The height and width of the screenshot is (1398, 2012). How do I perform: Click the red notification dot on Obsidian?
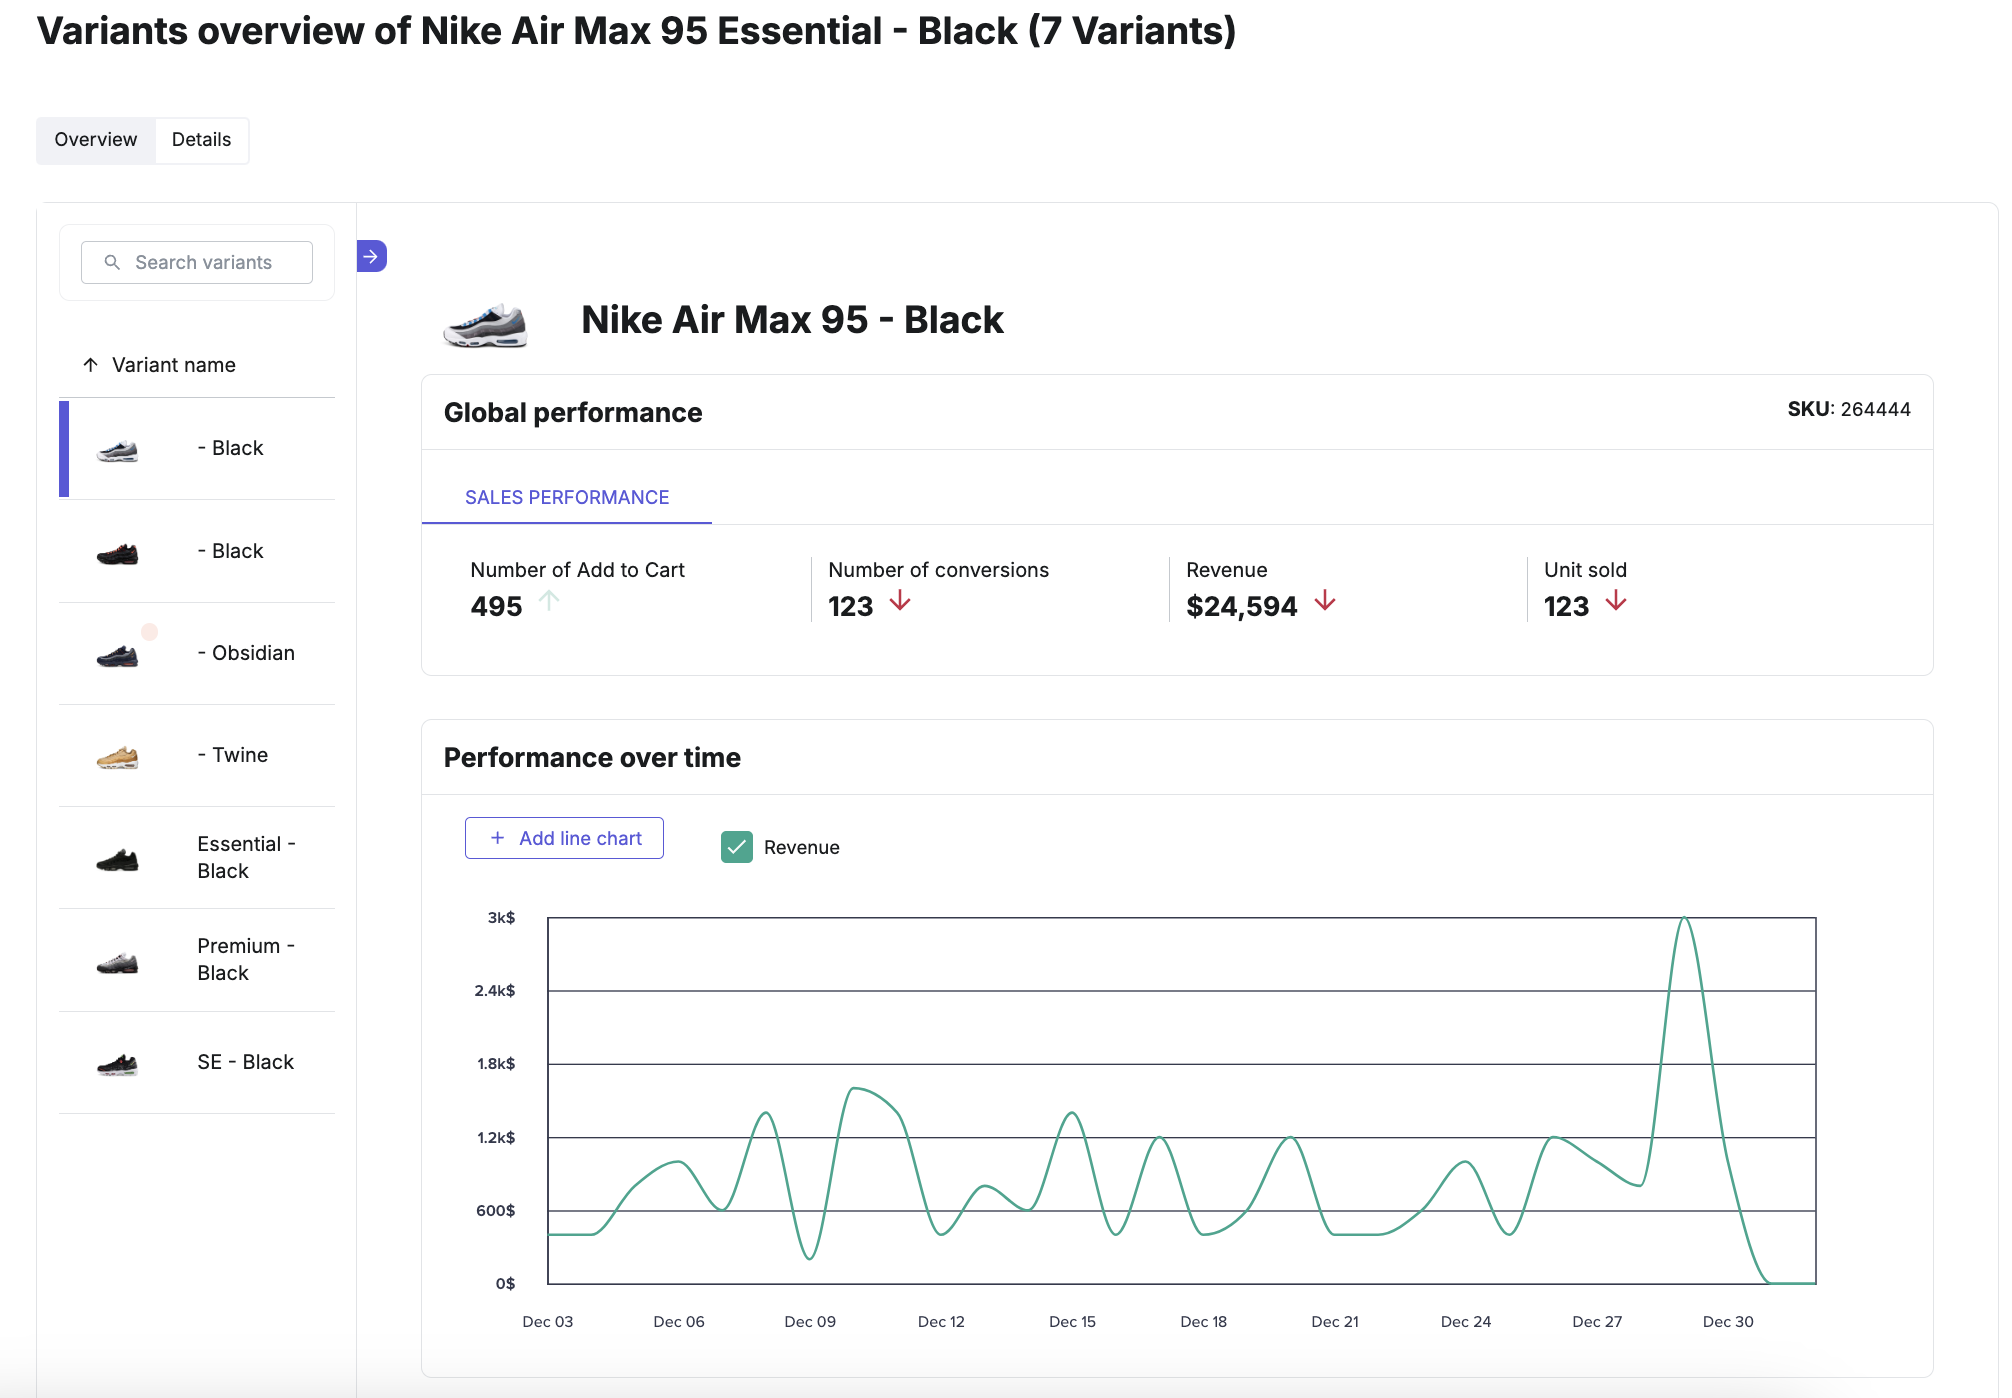click(x=149, y=631)
